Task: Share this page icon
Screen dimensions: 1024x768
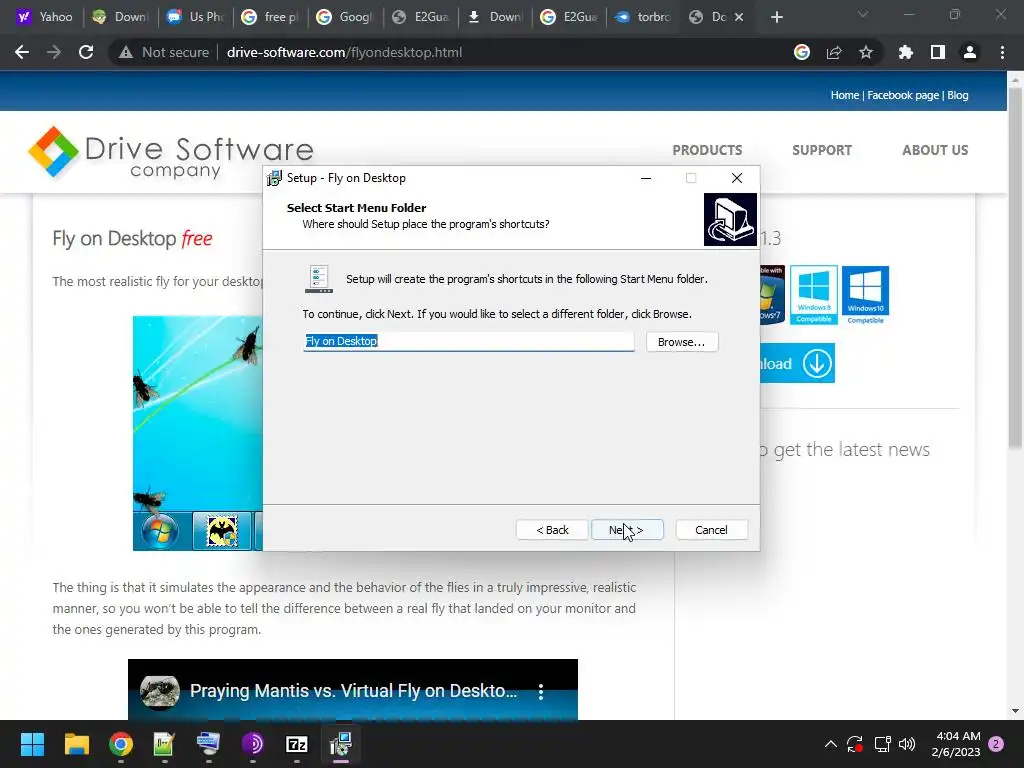Action: (834, 52)
